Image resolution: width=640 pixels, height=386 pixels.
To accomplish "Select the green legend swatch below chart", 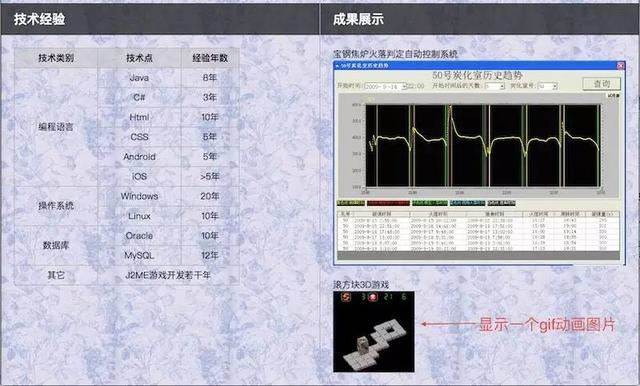I will pos(429,203).
